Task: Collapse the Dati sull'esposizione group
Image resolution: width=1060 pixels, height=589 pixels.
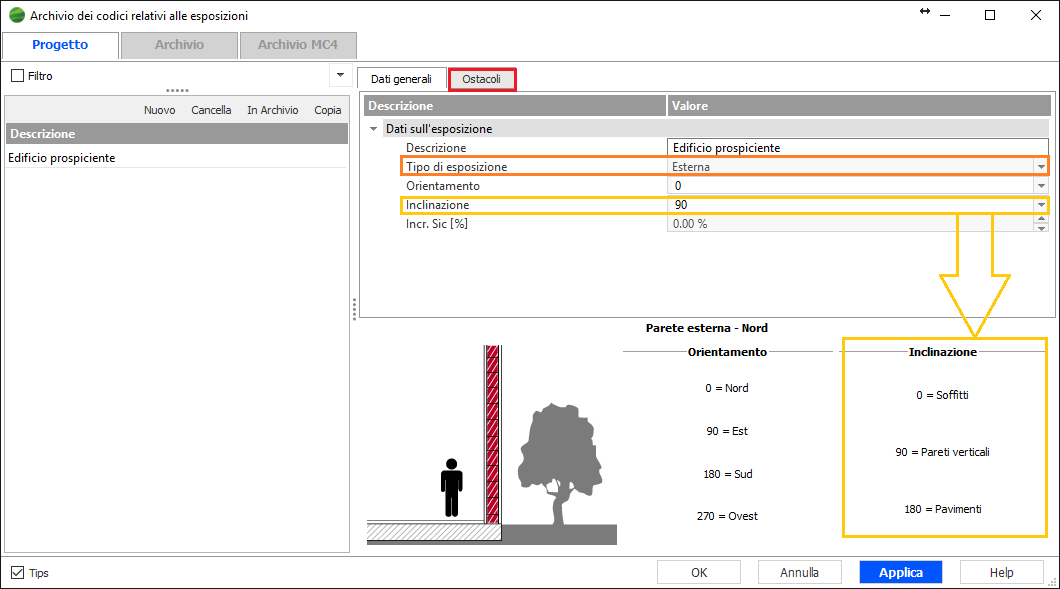Action: 374,129
